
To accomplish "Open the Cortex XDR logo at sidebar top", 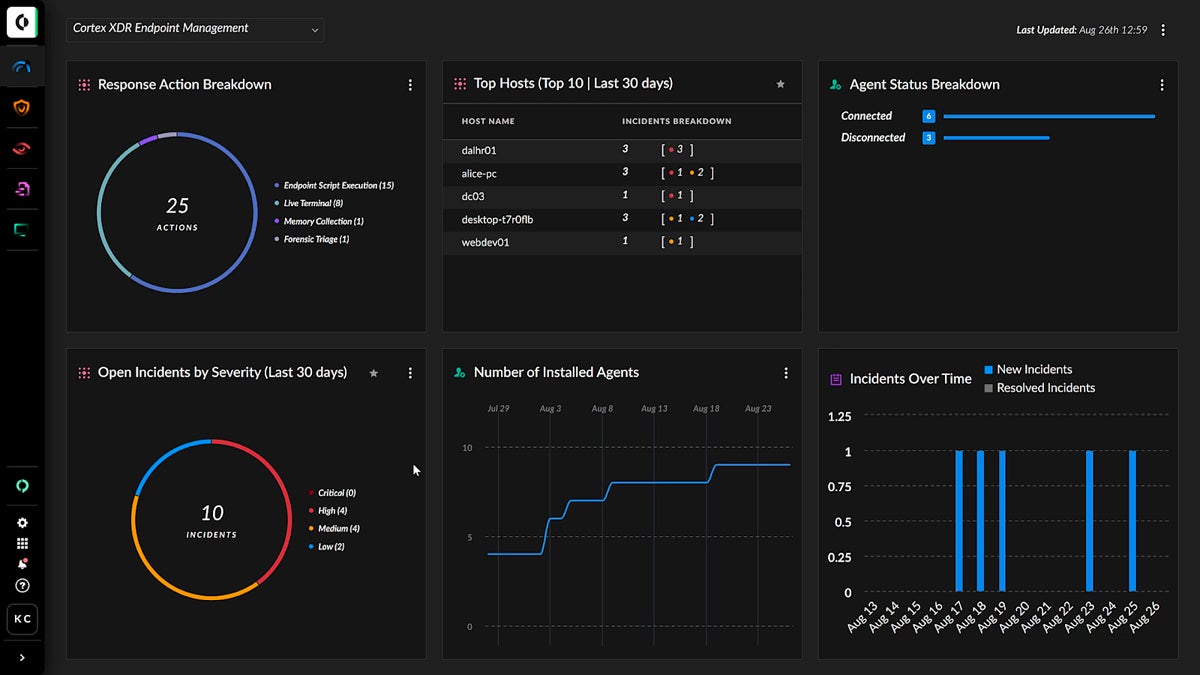I will [22, 22].
